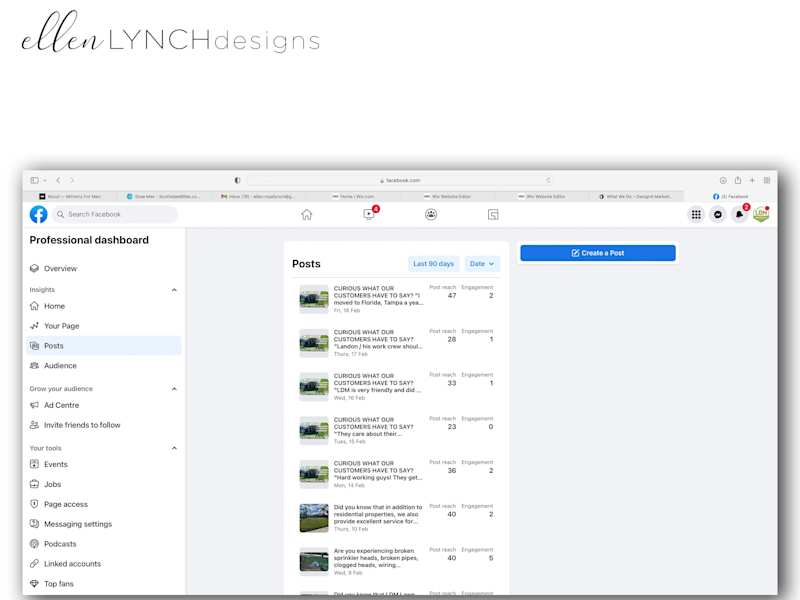The height and width of the screenshot is (600, 800).
Task: Collapse the Your tools section
Action: 174,448
